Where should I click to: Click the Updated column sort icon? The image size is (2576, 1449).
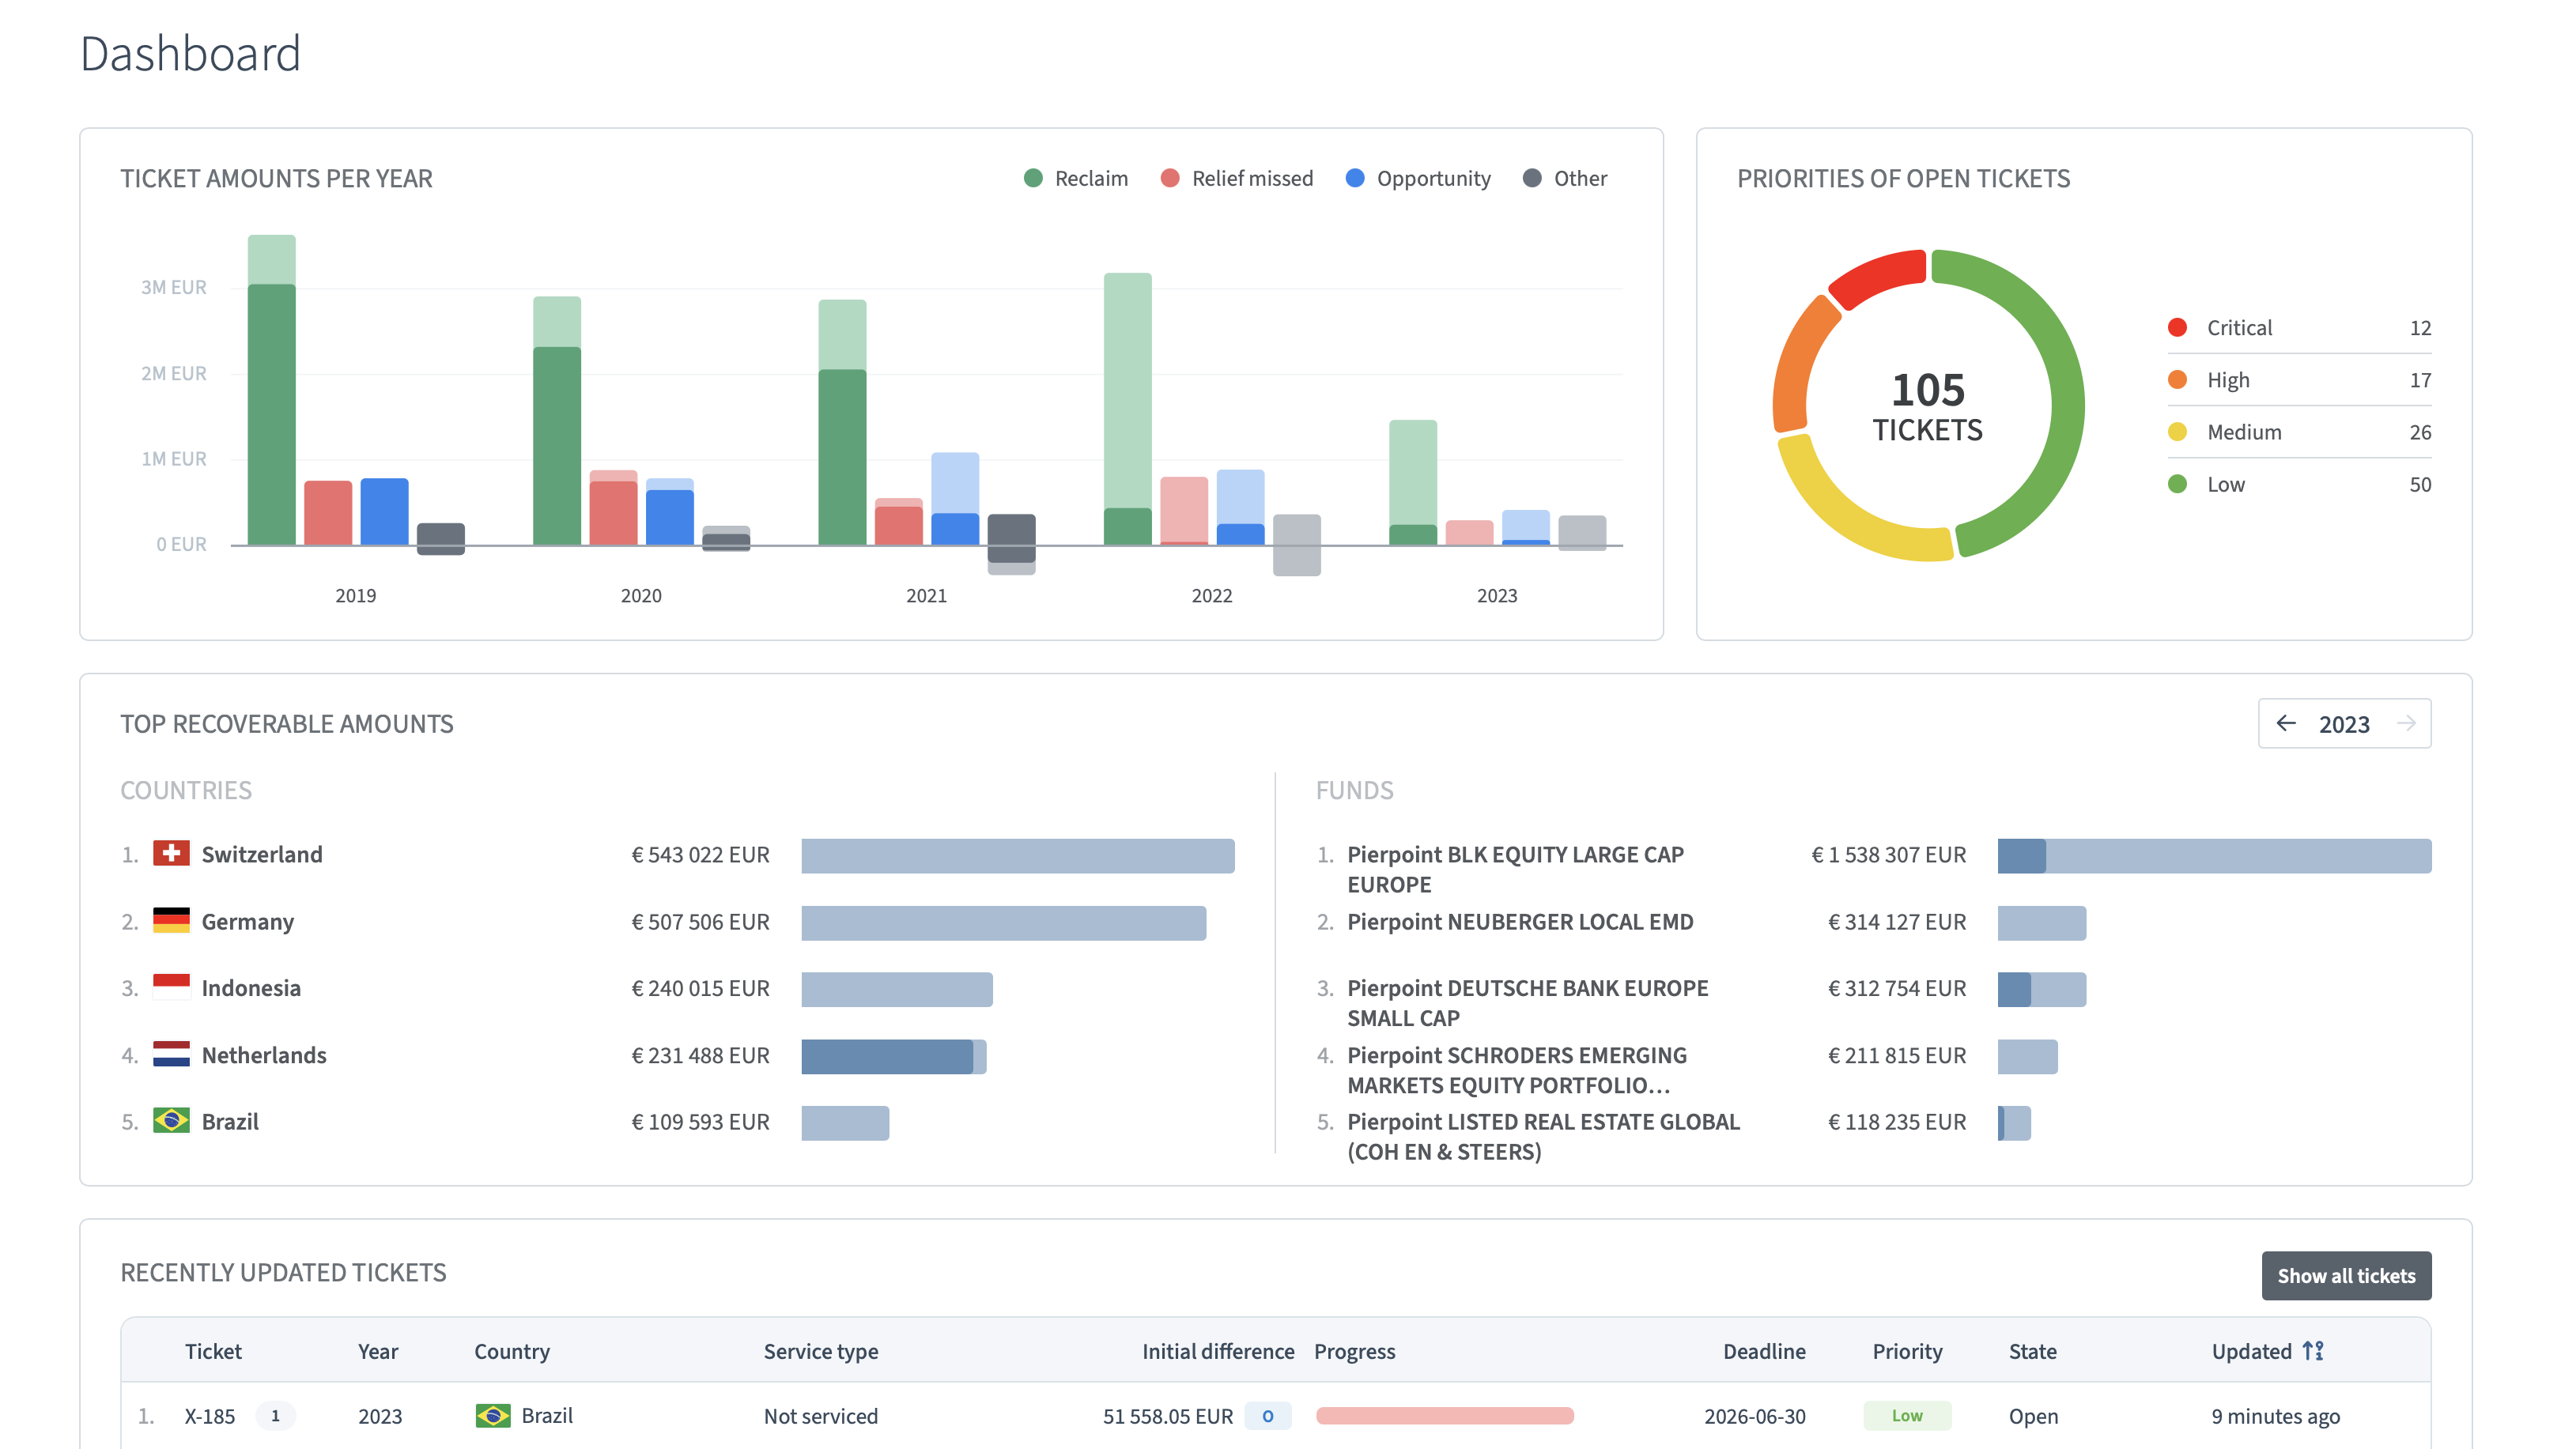click(x=2313, y=1351)
